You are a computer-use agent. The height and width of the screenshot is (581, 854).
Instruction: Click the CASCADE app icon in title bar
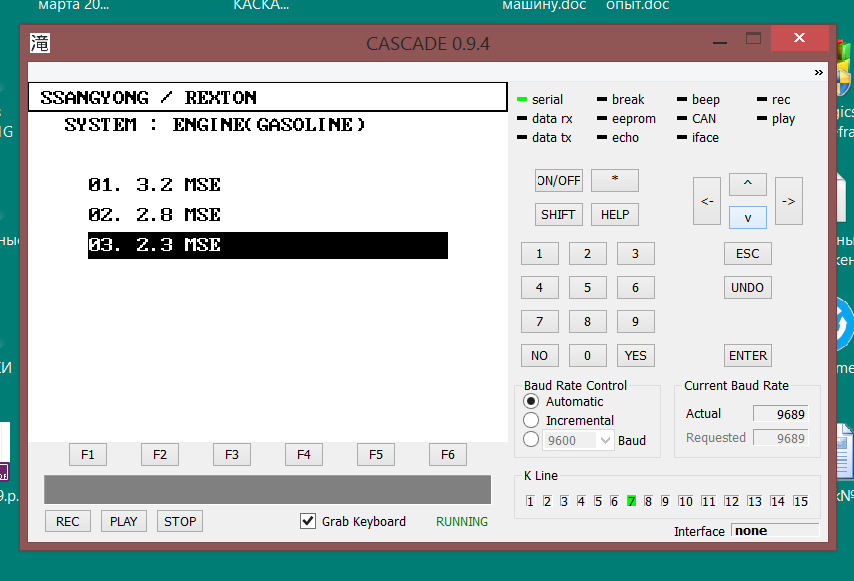click(x=40, y=43)
